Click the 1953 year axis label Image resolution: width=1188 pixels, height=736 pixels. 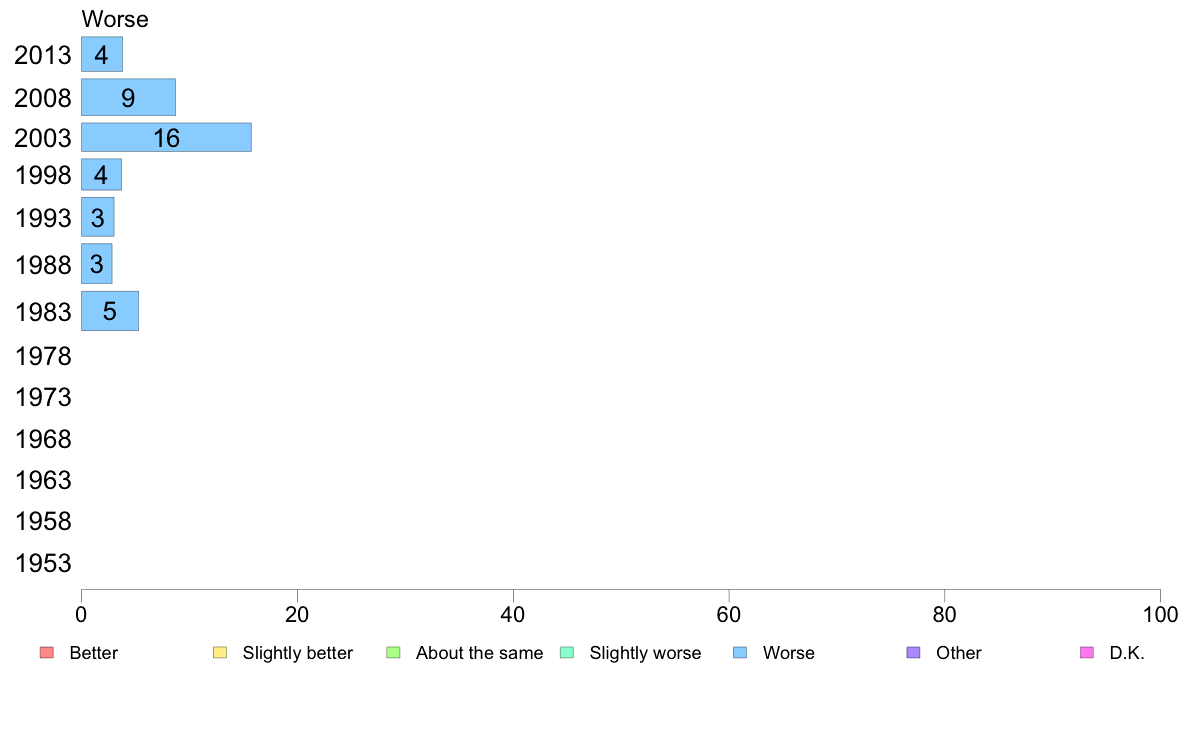tap(43, 563)
